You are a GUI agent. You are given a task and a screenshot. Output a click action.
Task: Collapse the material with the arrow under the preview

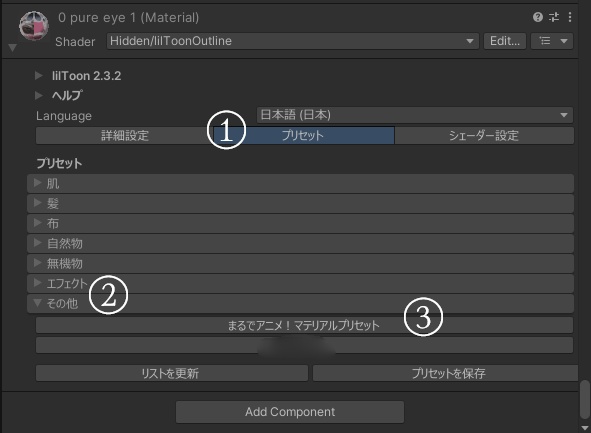(x=12, y=48)
